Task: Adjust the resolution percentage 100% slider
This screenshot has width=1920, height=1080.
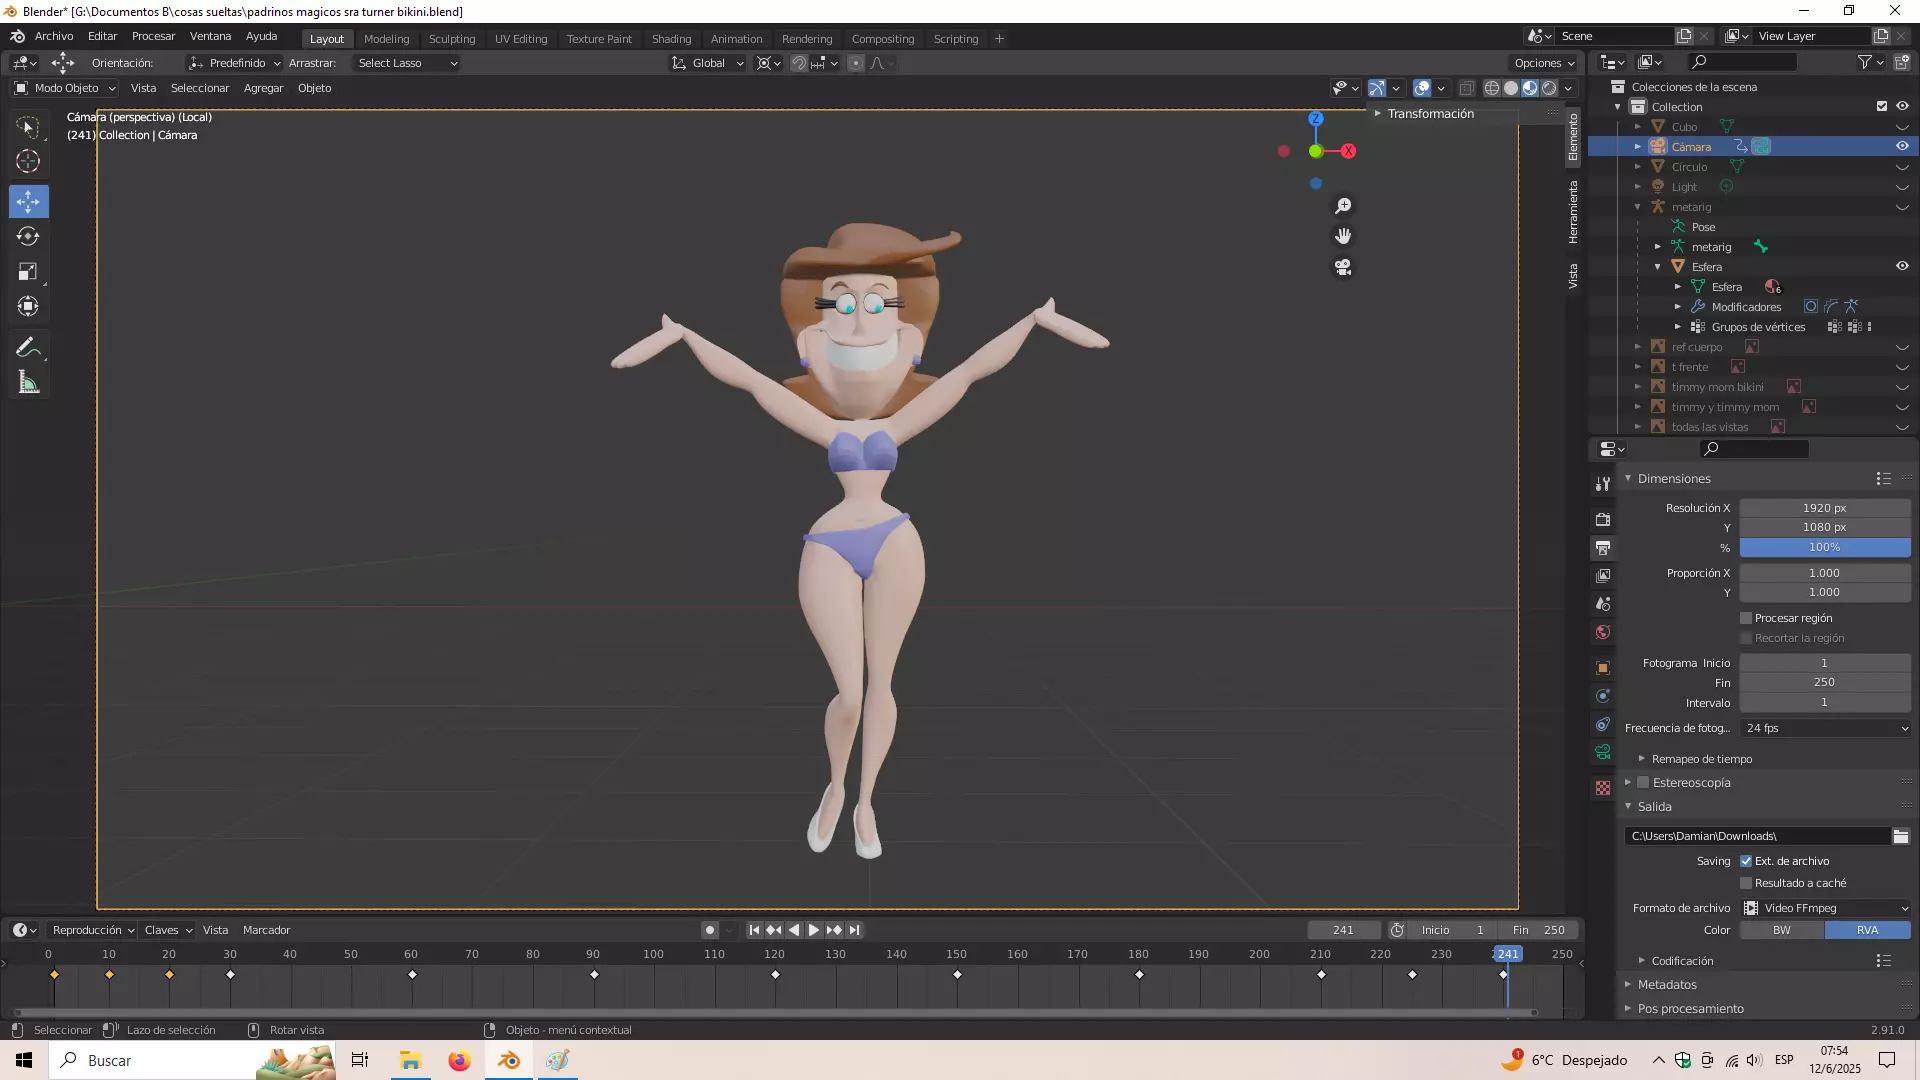Action: point(1825,548)
